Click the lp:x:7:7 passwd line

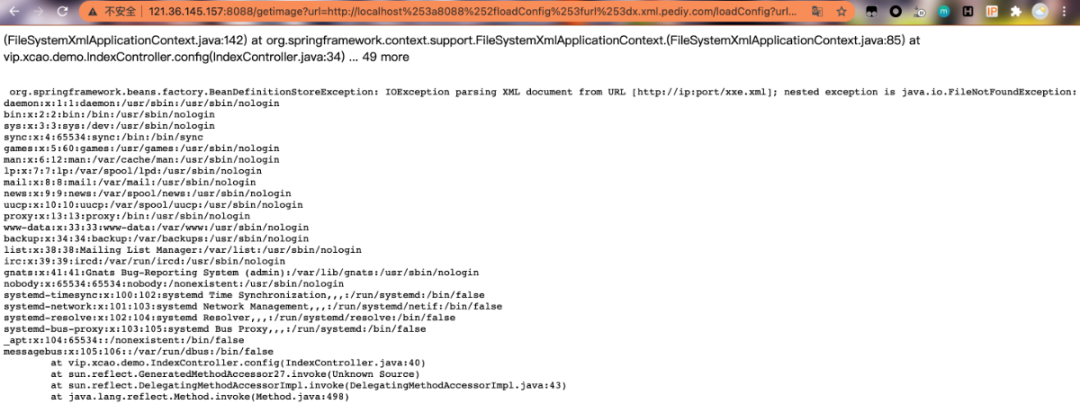point(132,171)
